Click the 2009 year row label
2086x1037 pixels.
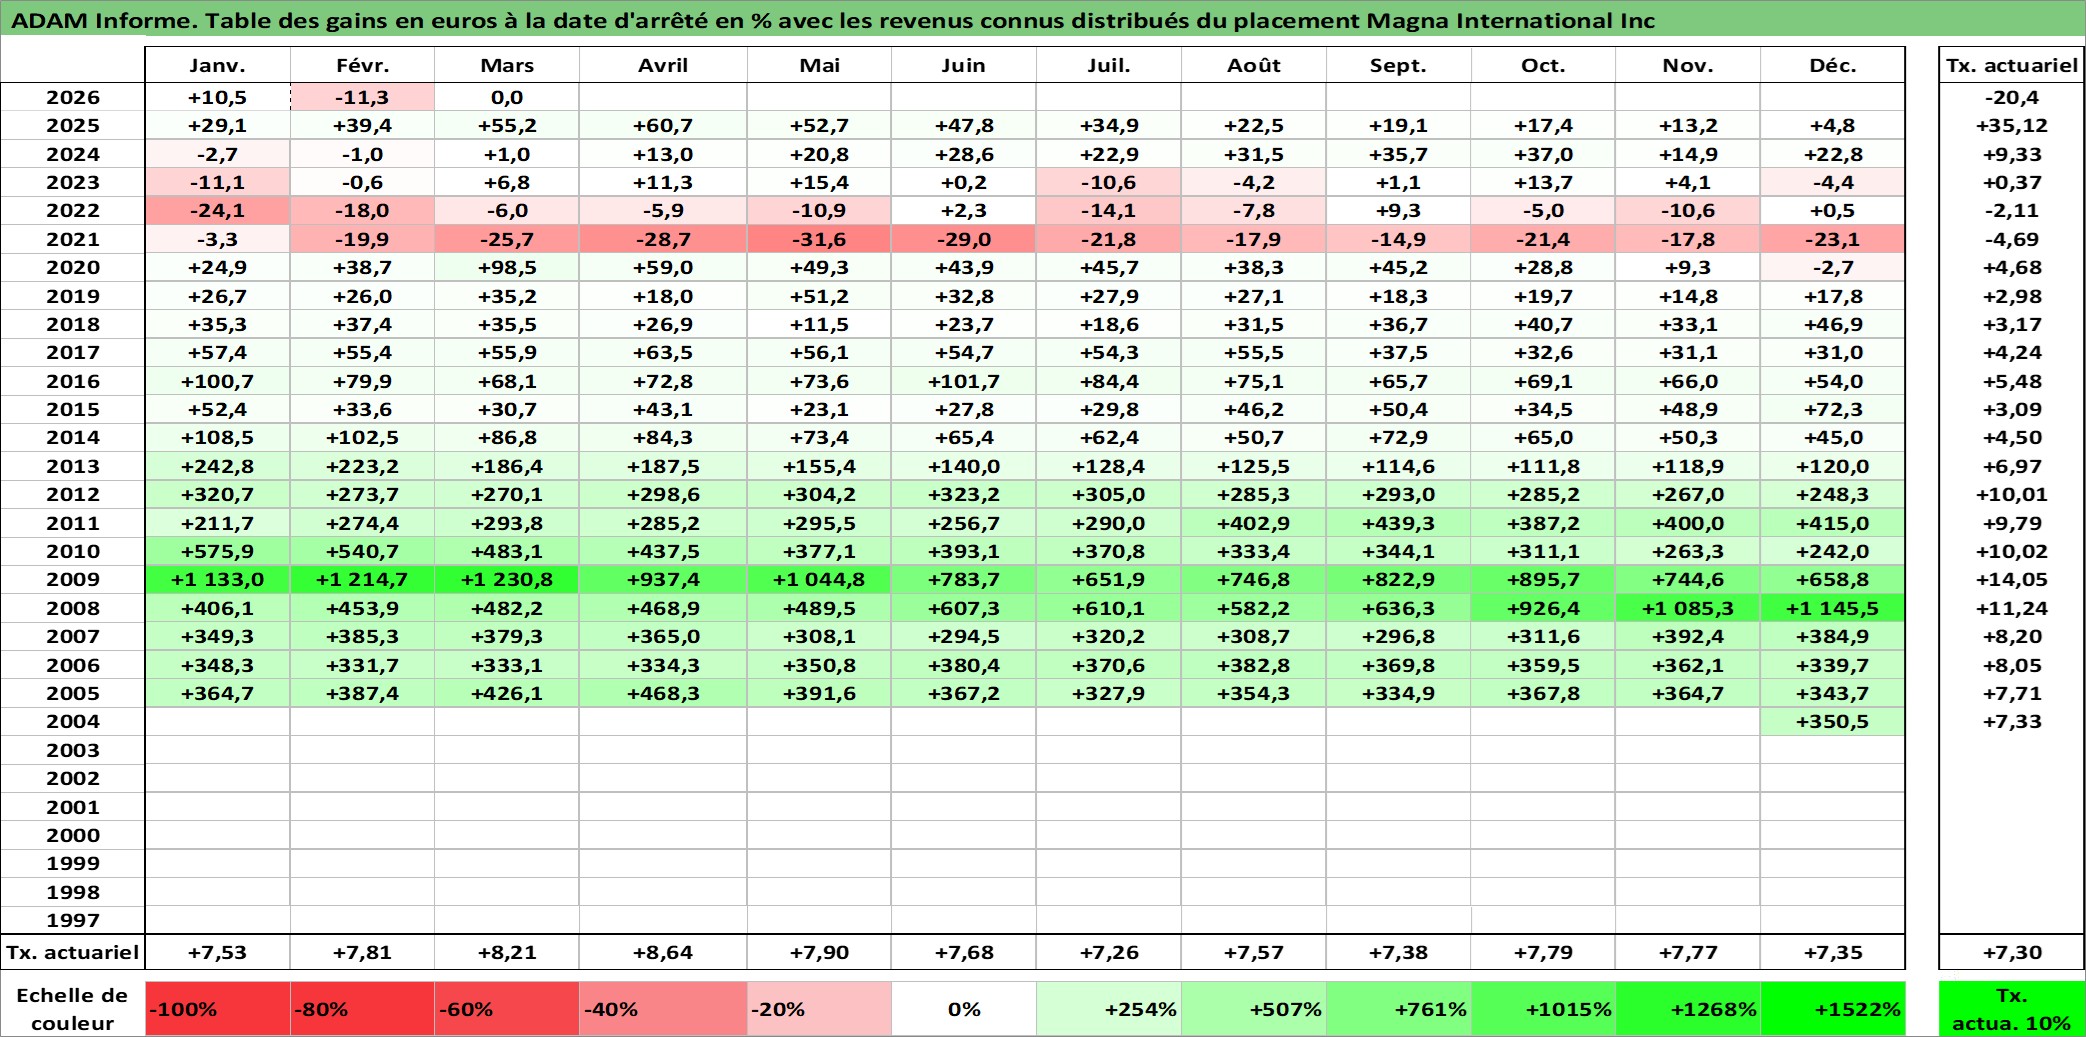pyautogui.click(x=72, y=579)
